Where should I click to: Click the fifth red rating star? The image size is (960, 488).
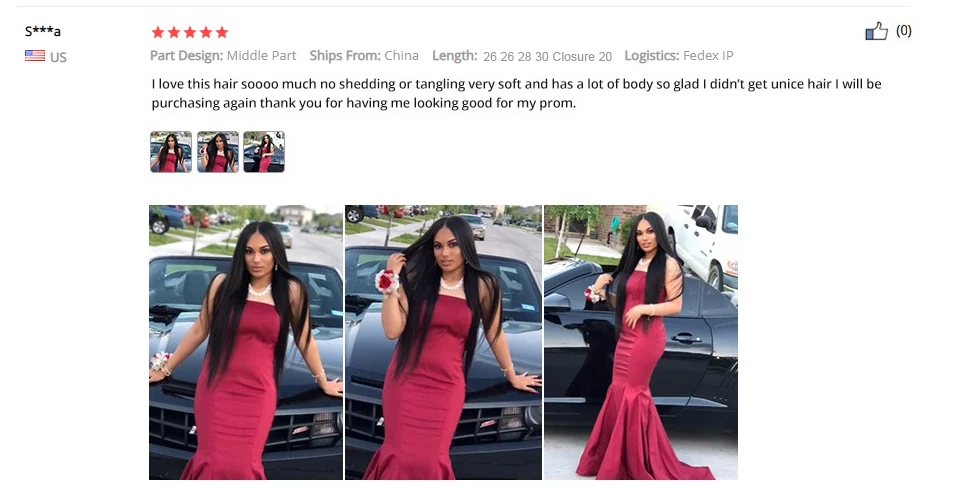pos(222,32)
